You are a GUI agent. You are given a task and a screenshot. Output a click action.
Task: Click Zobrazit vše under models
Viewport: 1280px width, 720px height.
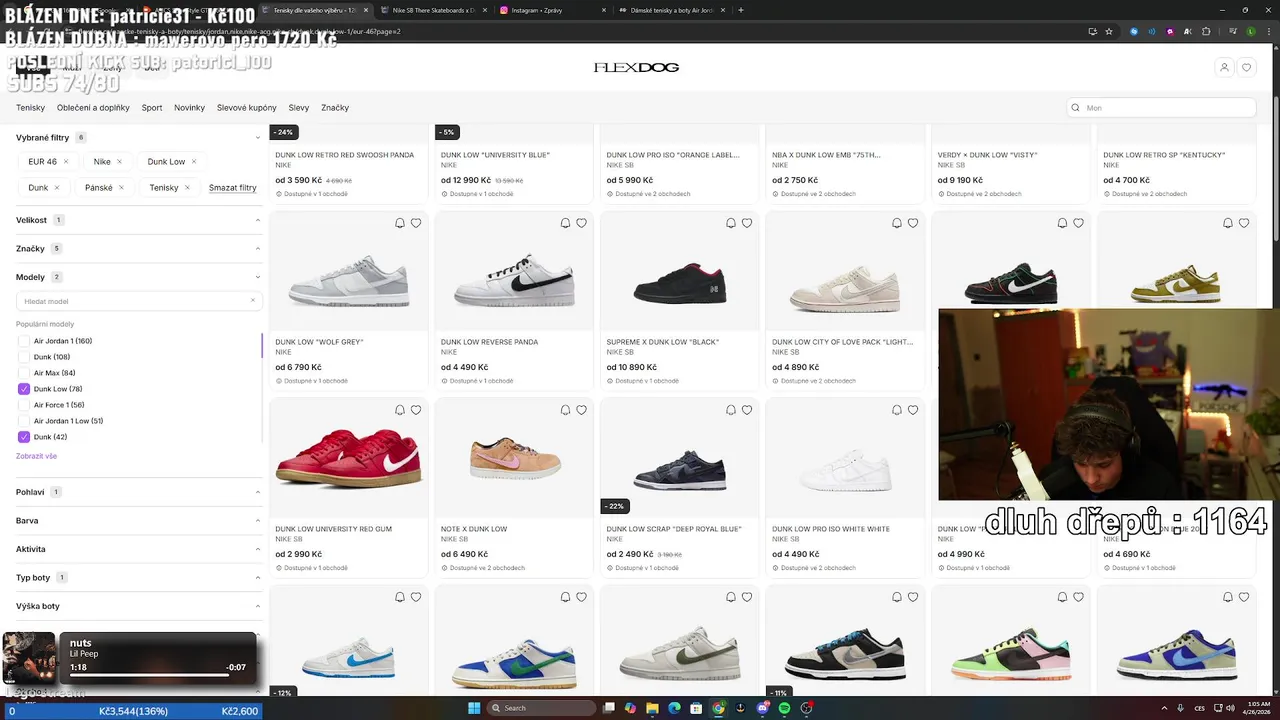36,456
